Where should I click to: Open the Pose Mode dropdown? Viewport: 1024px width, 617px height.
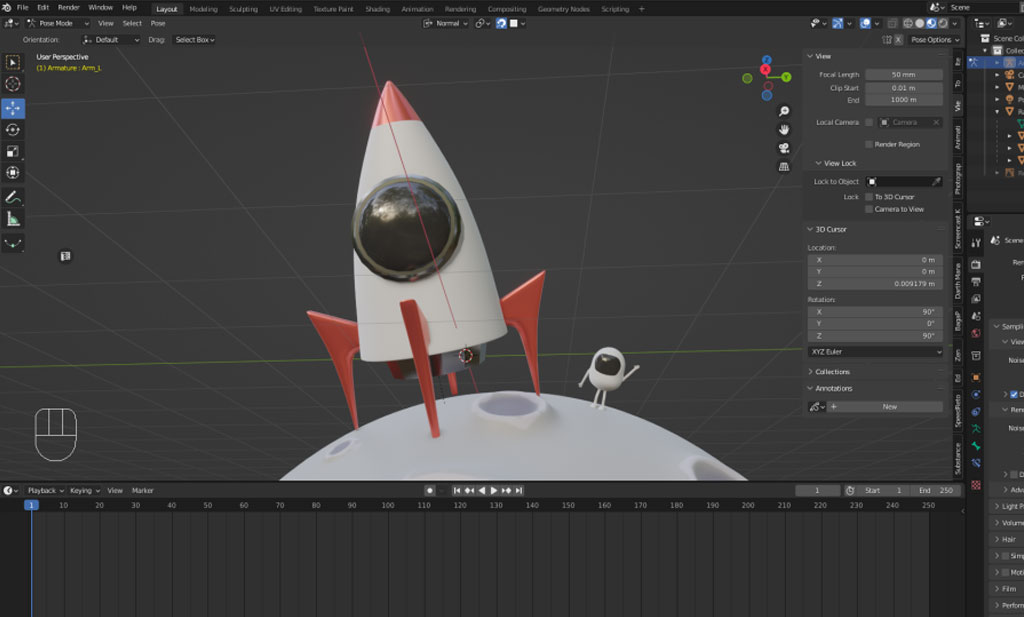point(59,23)
